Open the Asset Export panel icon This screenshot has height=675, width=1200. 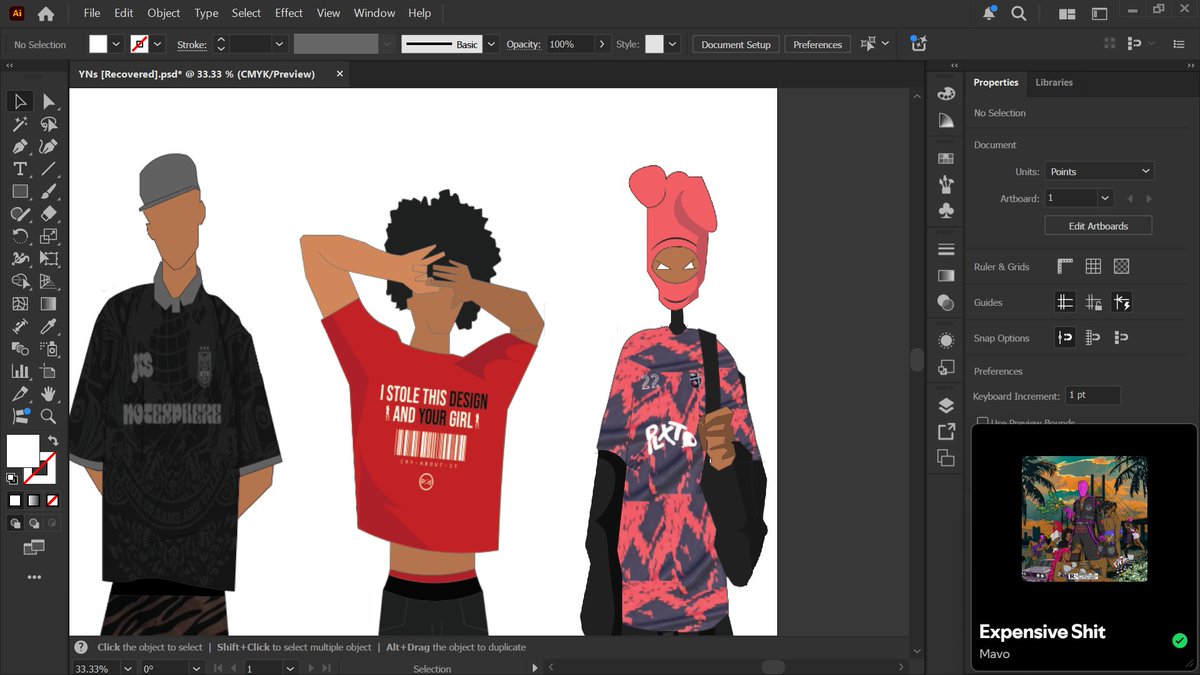[946, 432]
